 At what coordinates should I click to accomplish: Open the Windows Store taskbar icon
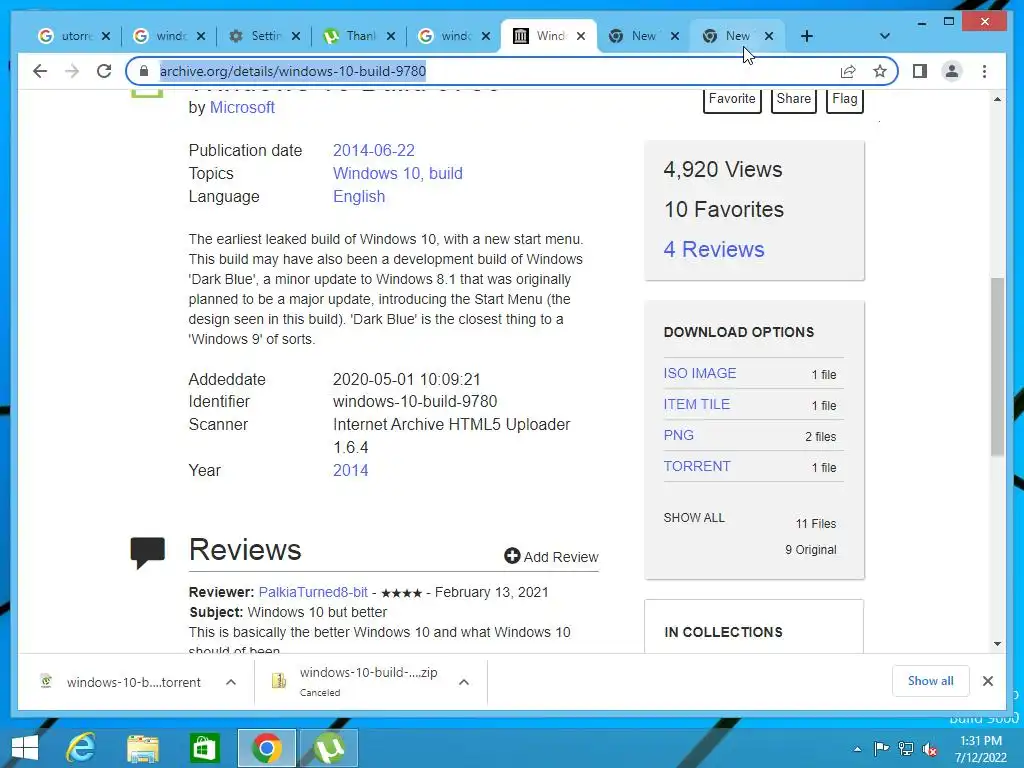[x=204, y=748]
